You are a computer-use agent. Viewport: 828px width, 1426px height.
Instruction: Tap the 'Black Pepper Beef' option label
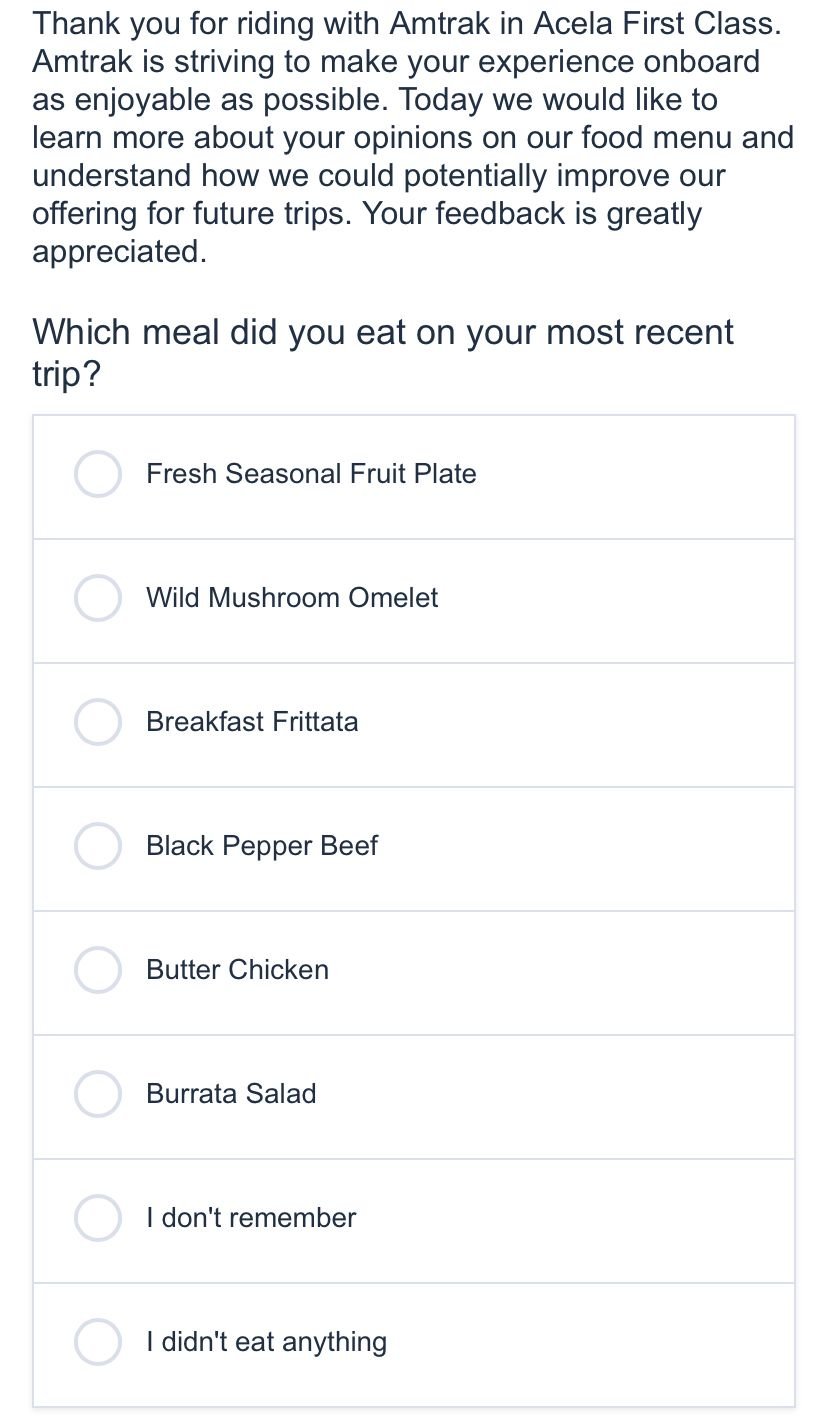click(262, 846)
